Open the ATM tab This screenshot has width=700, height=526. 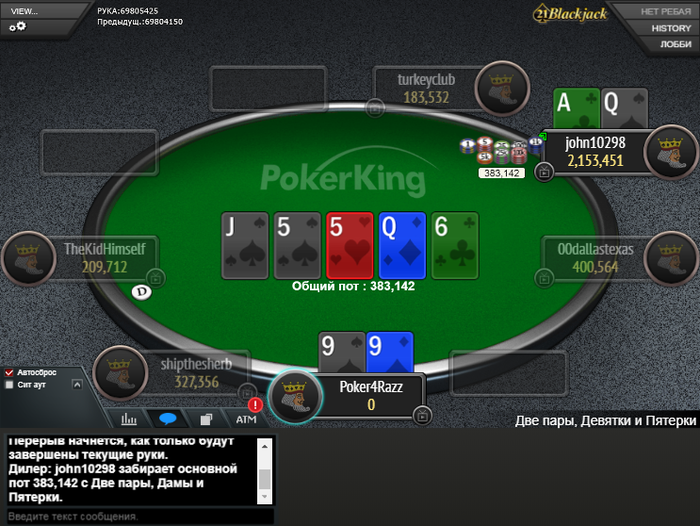point(246,419)
